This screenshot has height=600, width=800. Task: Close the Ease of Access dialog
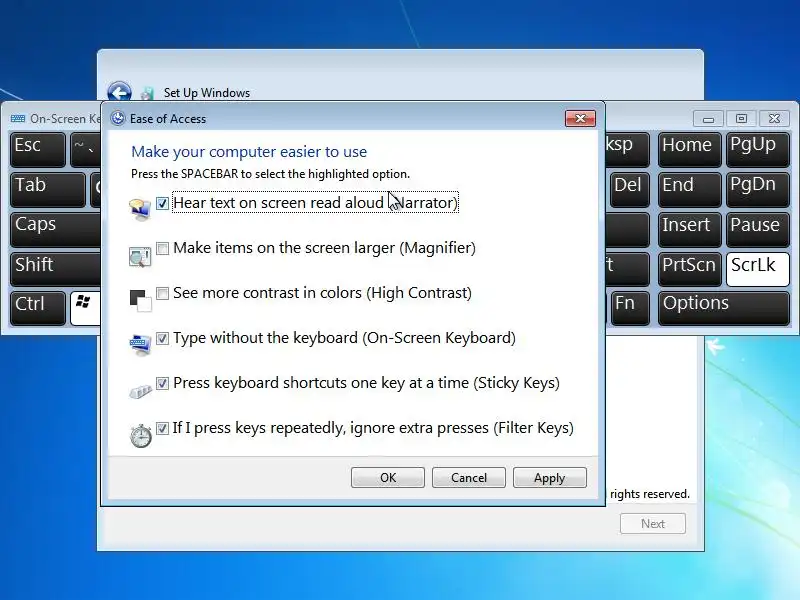click(580, 118)
